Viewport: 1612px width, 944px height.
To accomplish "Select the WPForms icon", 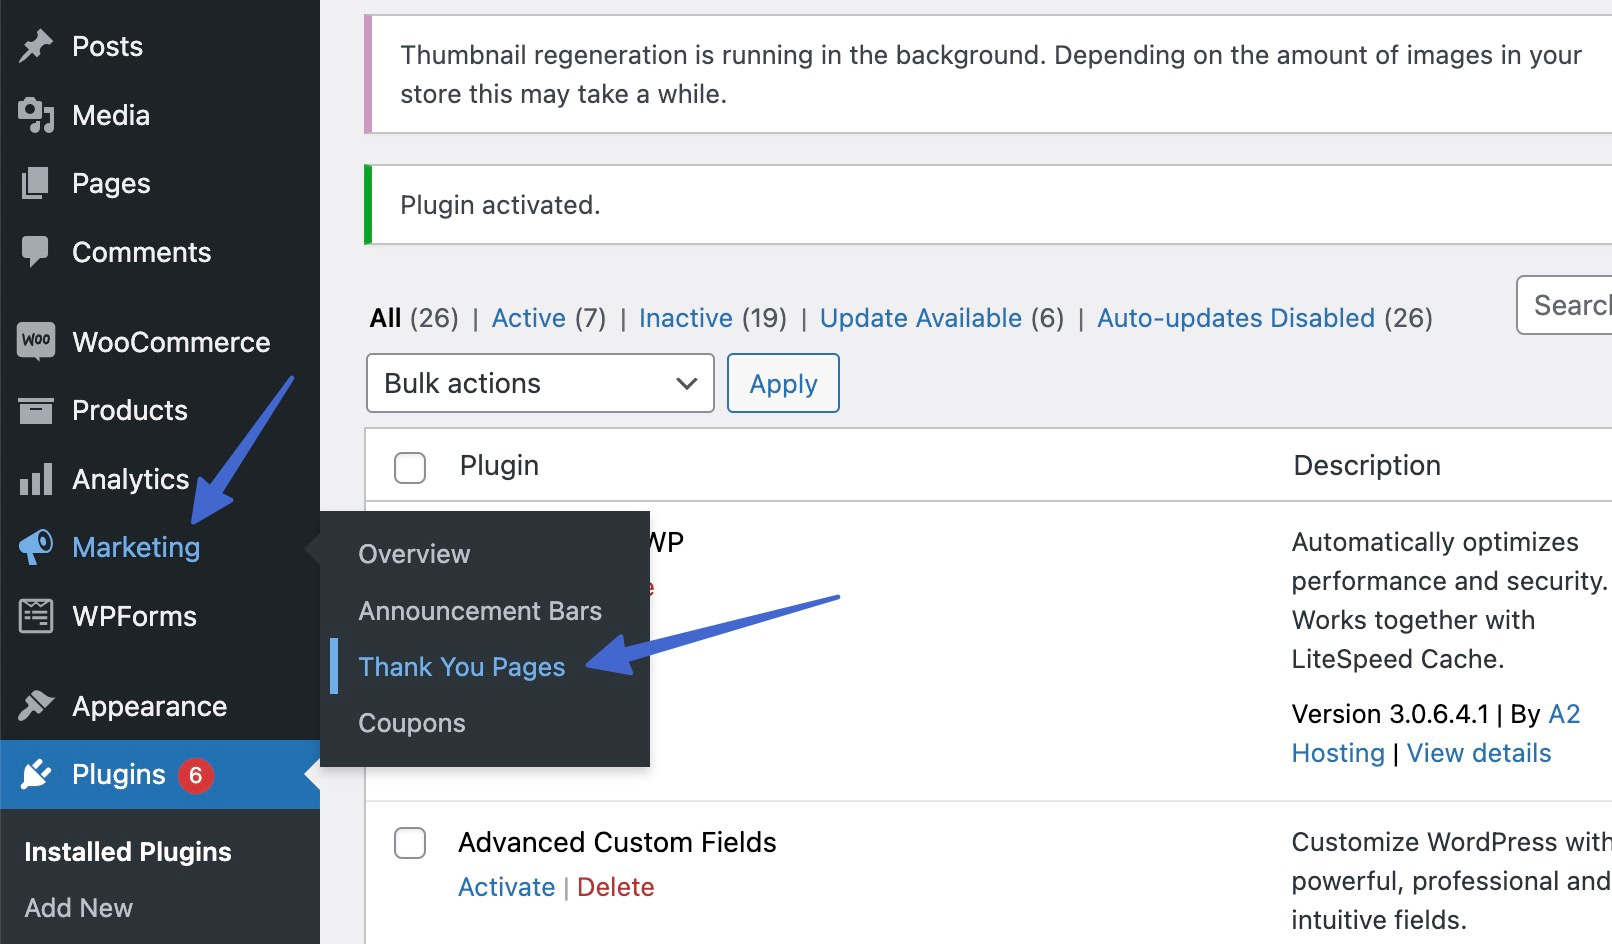I will point(36,616).
